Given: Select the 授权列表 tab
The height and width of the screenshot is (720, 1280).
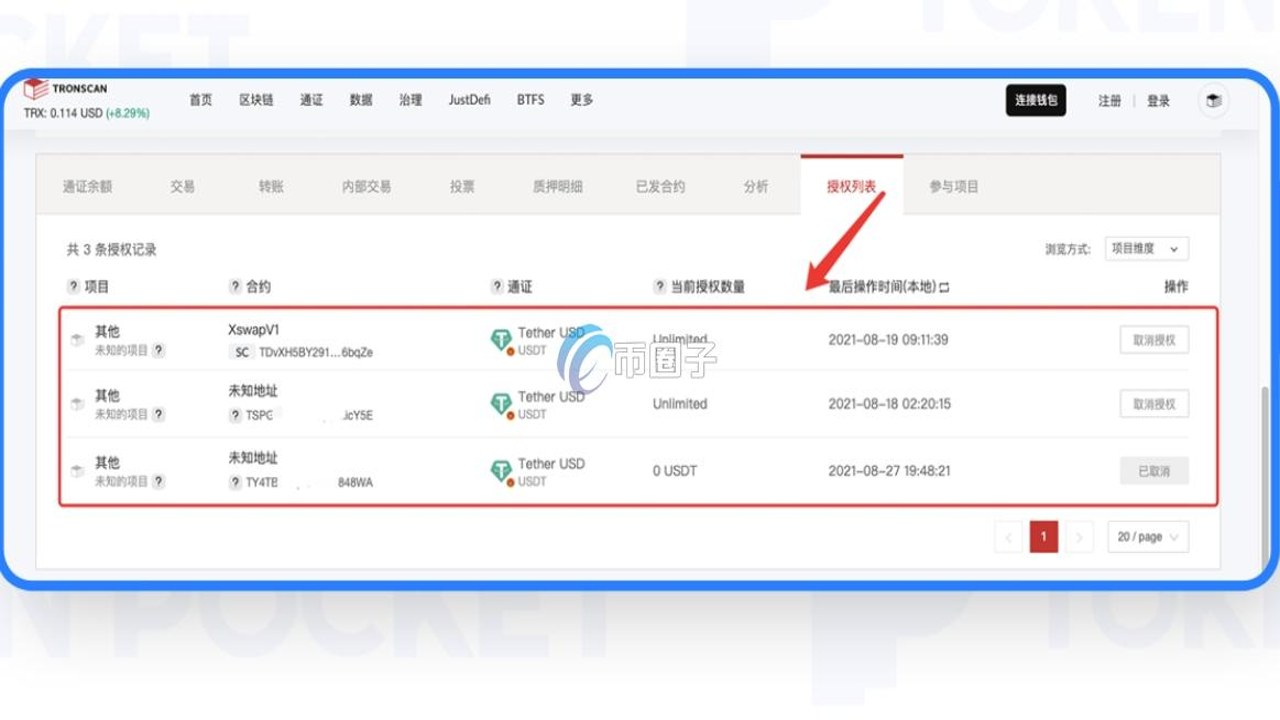Looking at the screenshot, I should tap(852, 186).
